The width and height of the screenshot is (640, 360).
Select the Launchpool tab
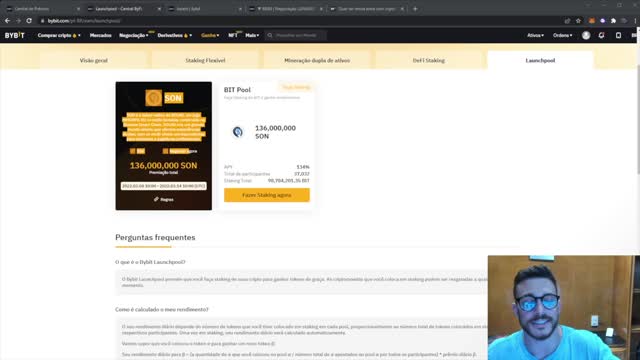coord(540,60)
